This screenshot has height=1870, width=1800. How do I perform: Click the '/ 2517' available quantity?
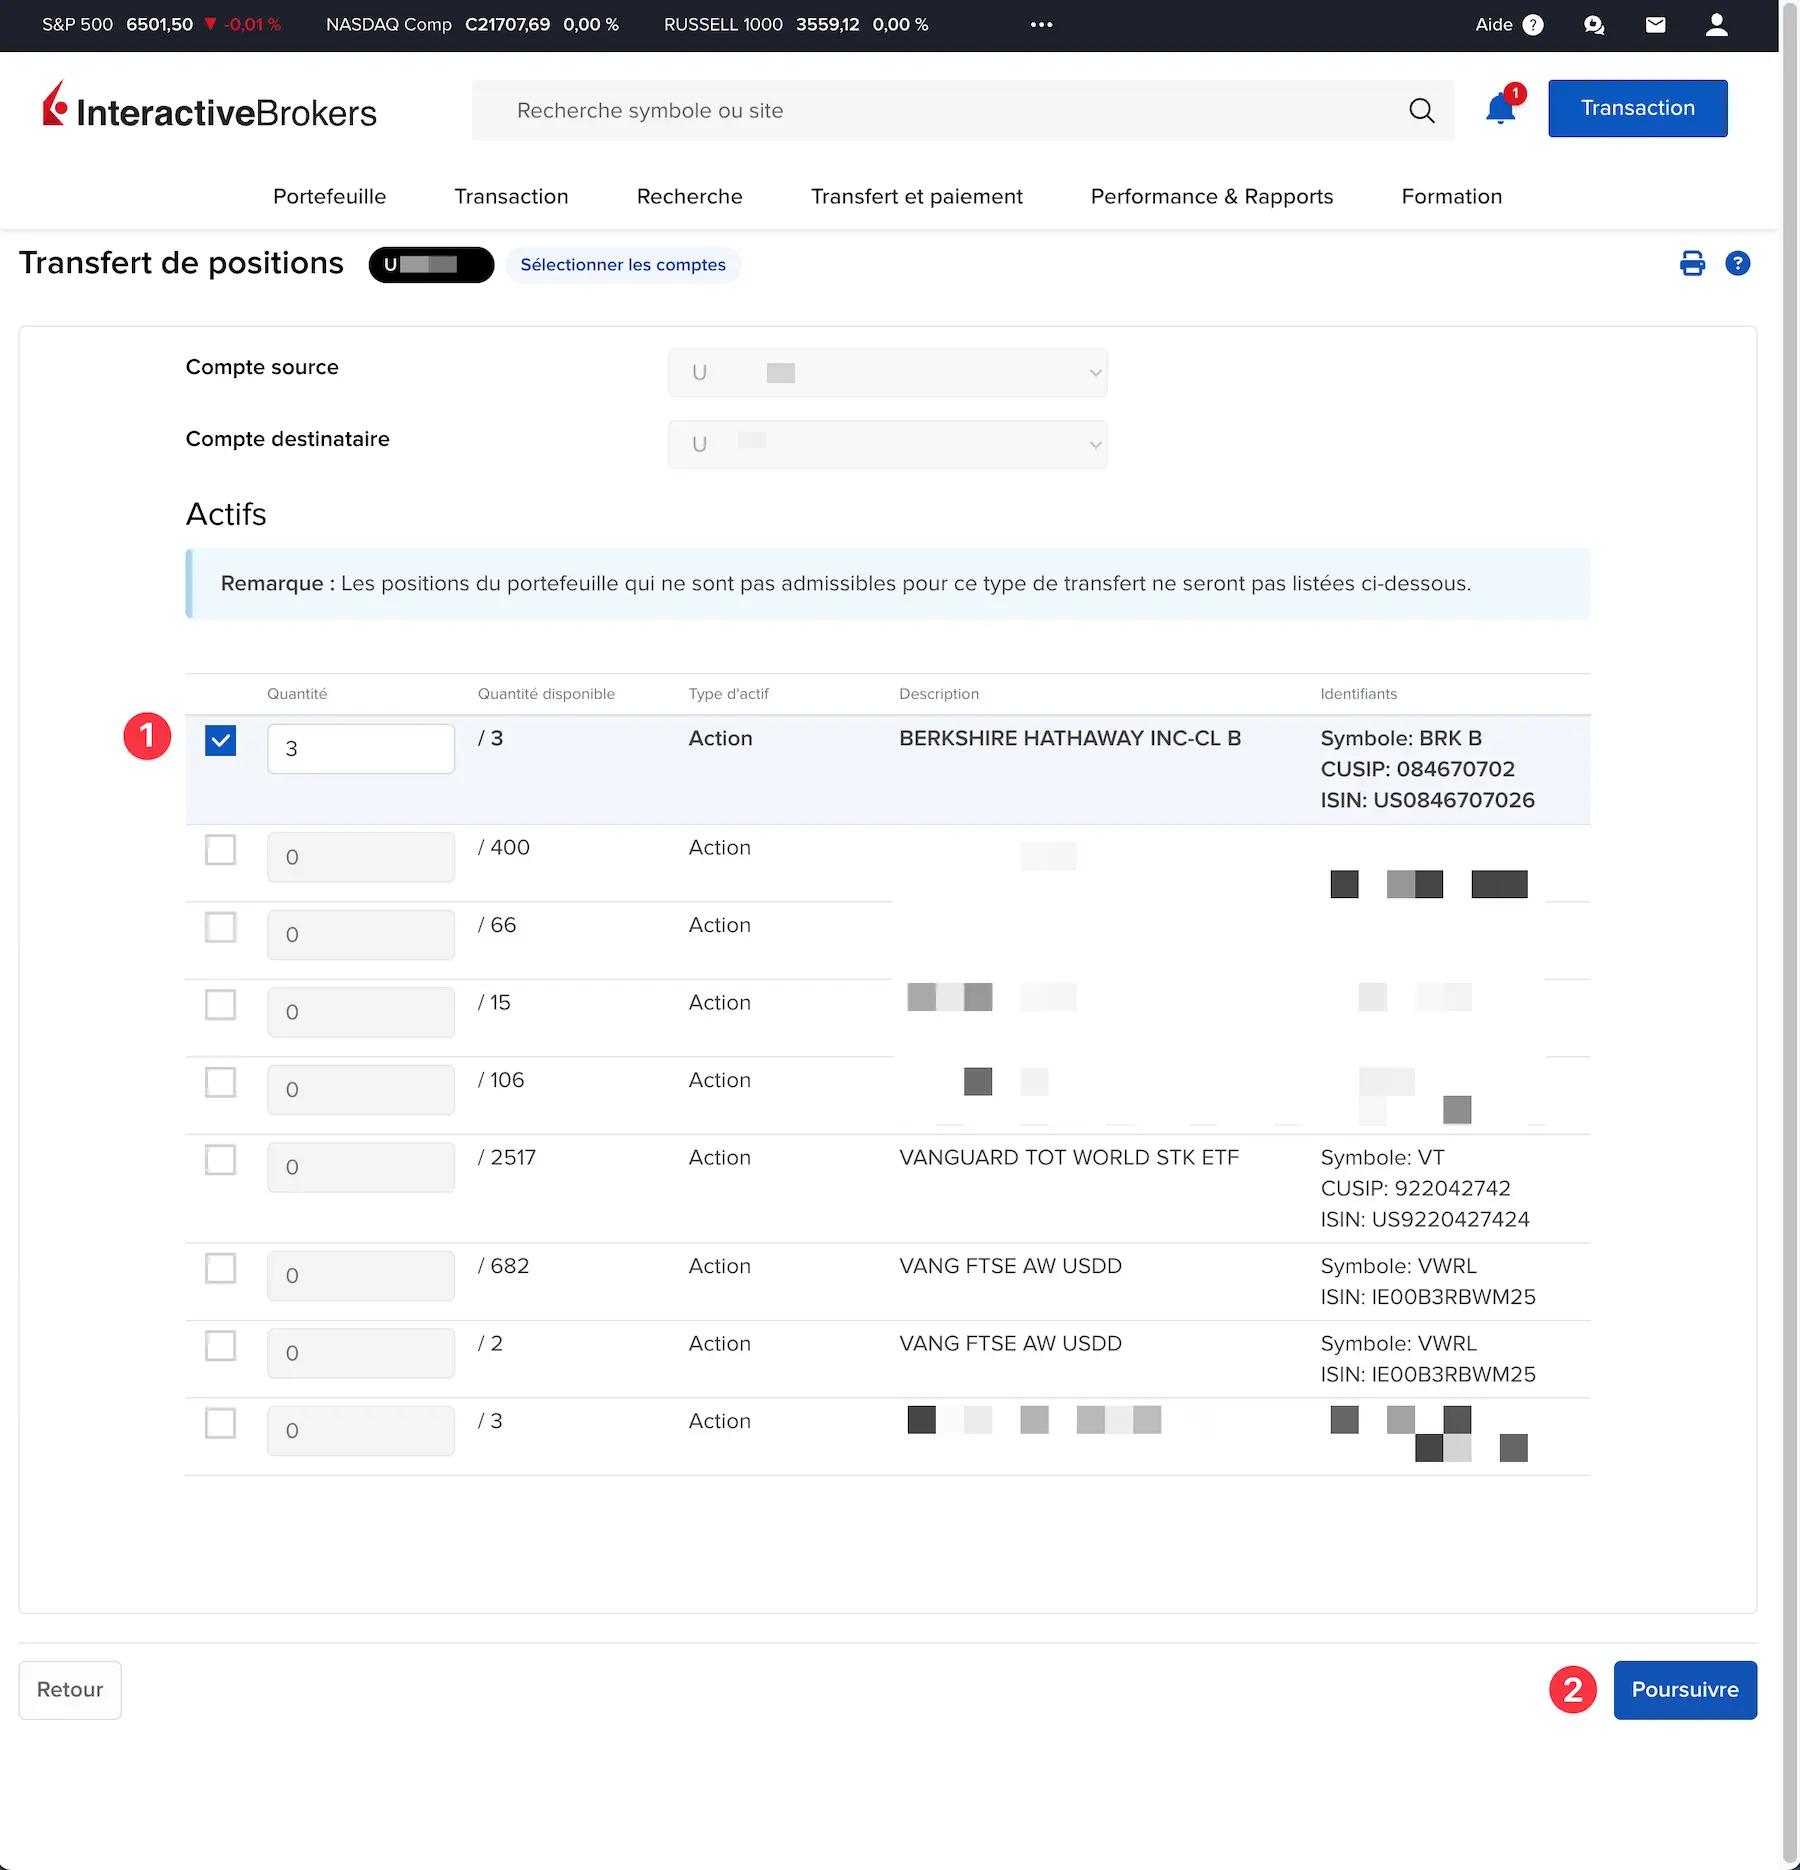[x=507, y=1157]
